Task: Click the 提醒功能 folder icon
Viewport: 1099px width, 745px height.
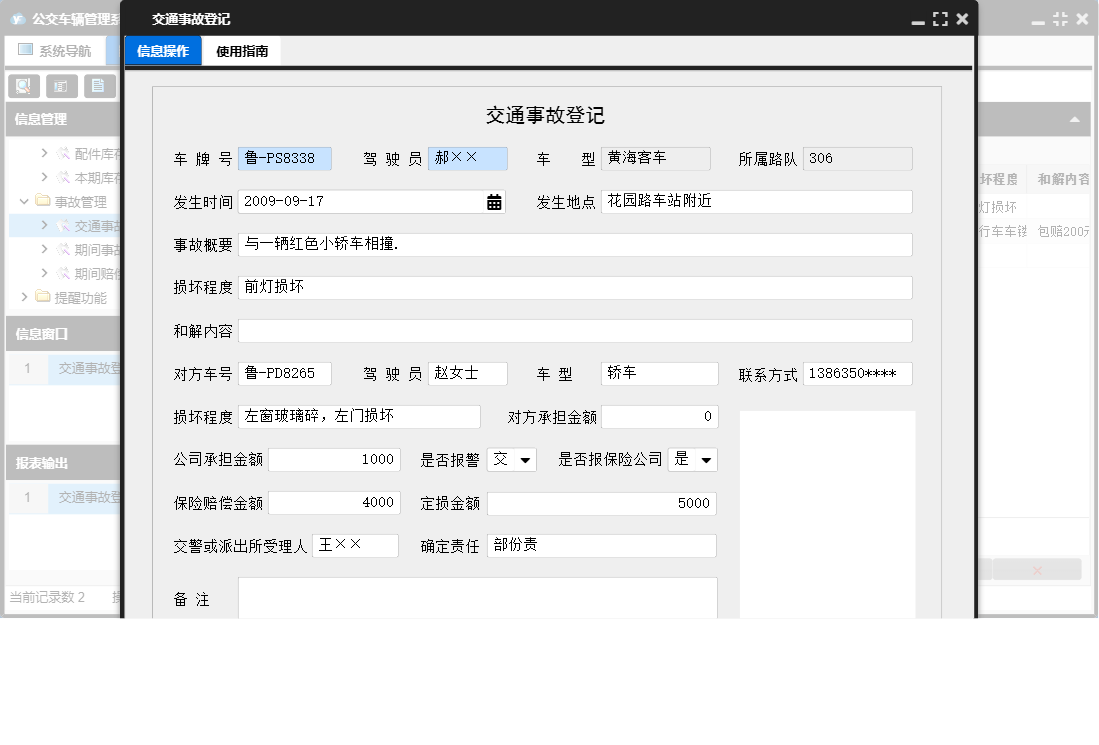Action: [x=43, y=297]
